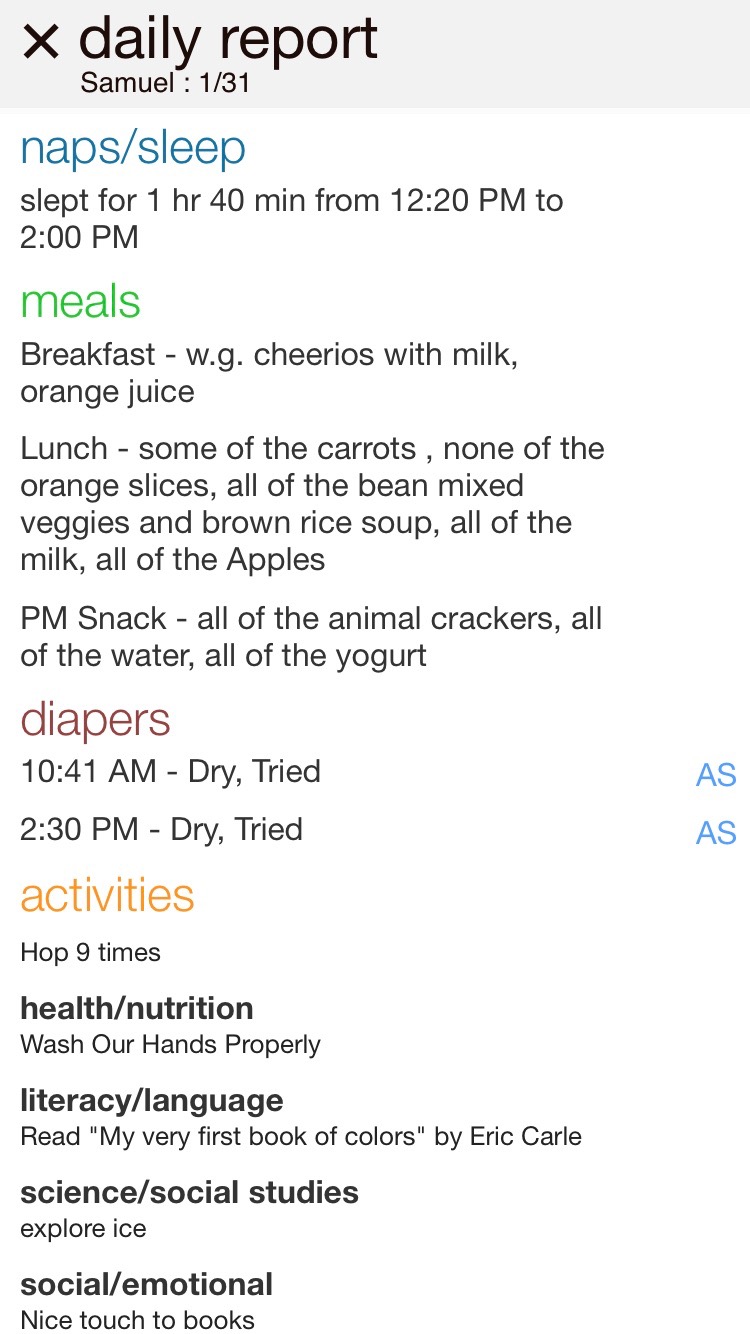The width and height of the screenshot is (750, 1334).
Task: Close the daily report screen
Action: point(41,42)
